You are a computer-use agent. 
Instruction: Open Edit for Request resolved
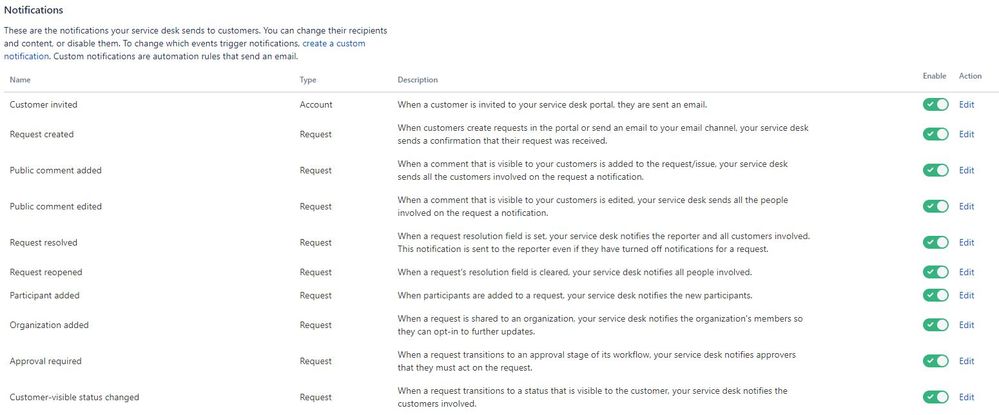coord(967,242)
